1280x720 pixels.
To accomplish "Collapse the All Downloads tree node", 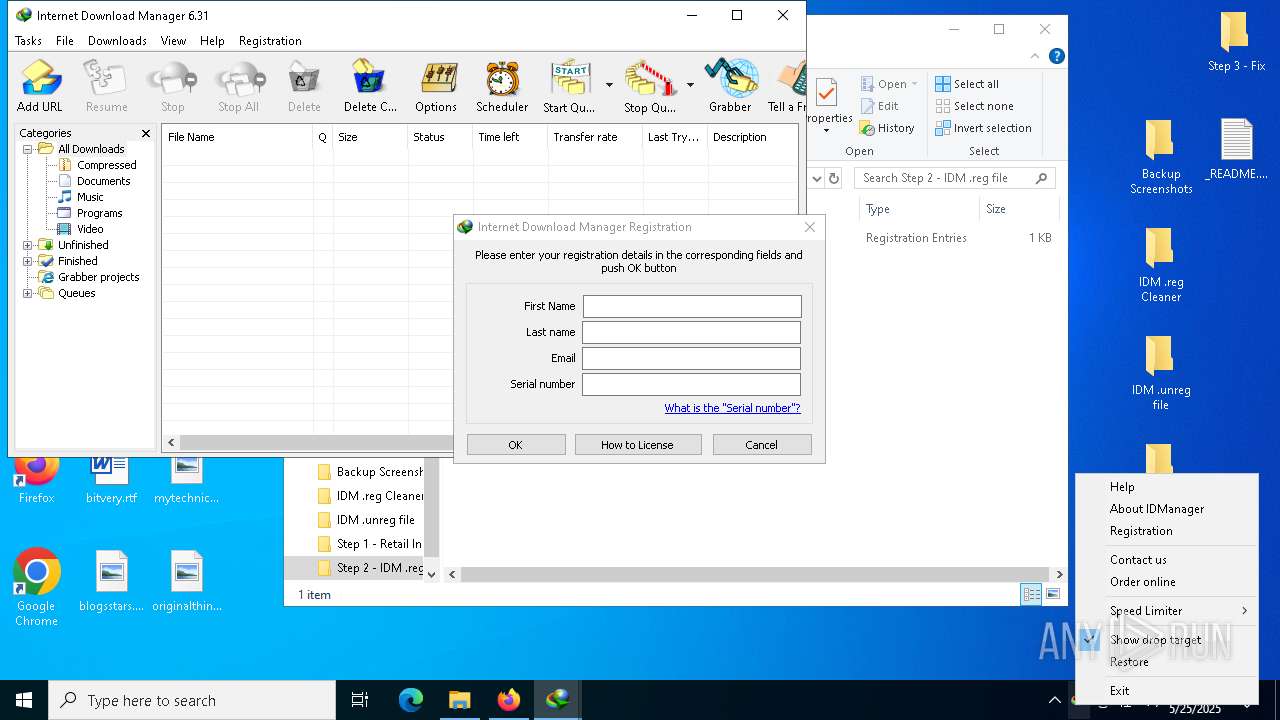I will click(x=28, y=149).
